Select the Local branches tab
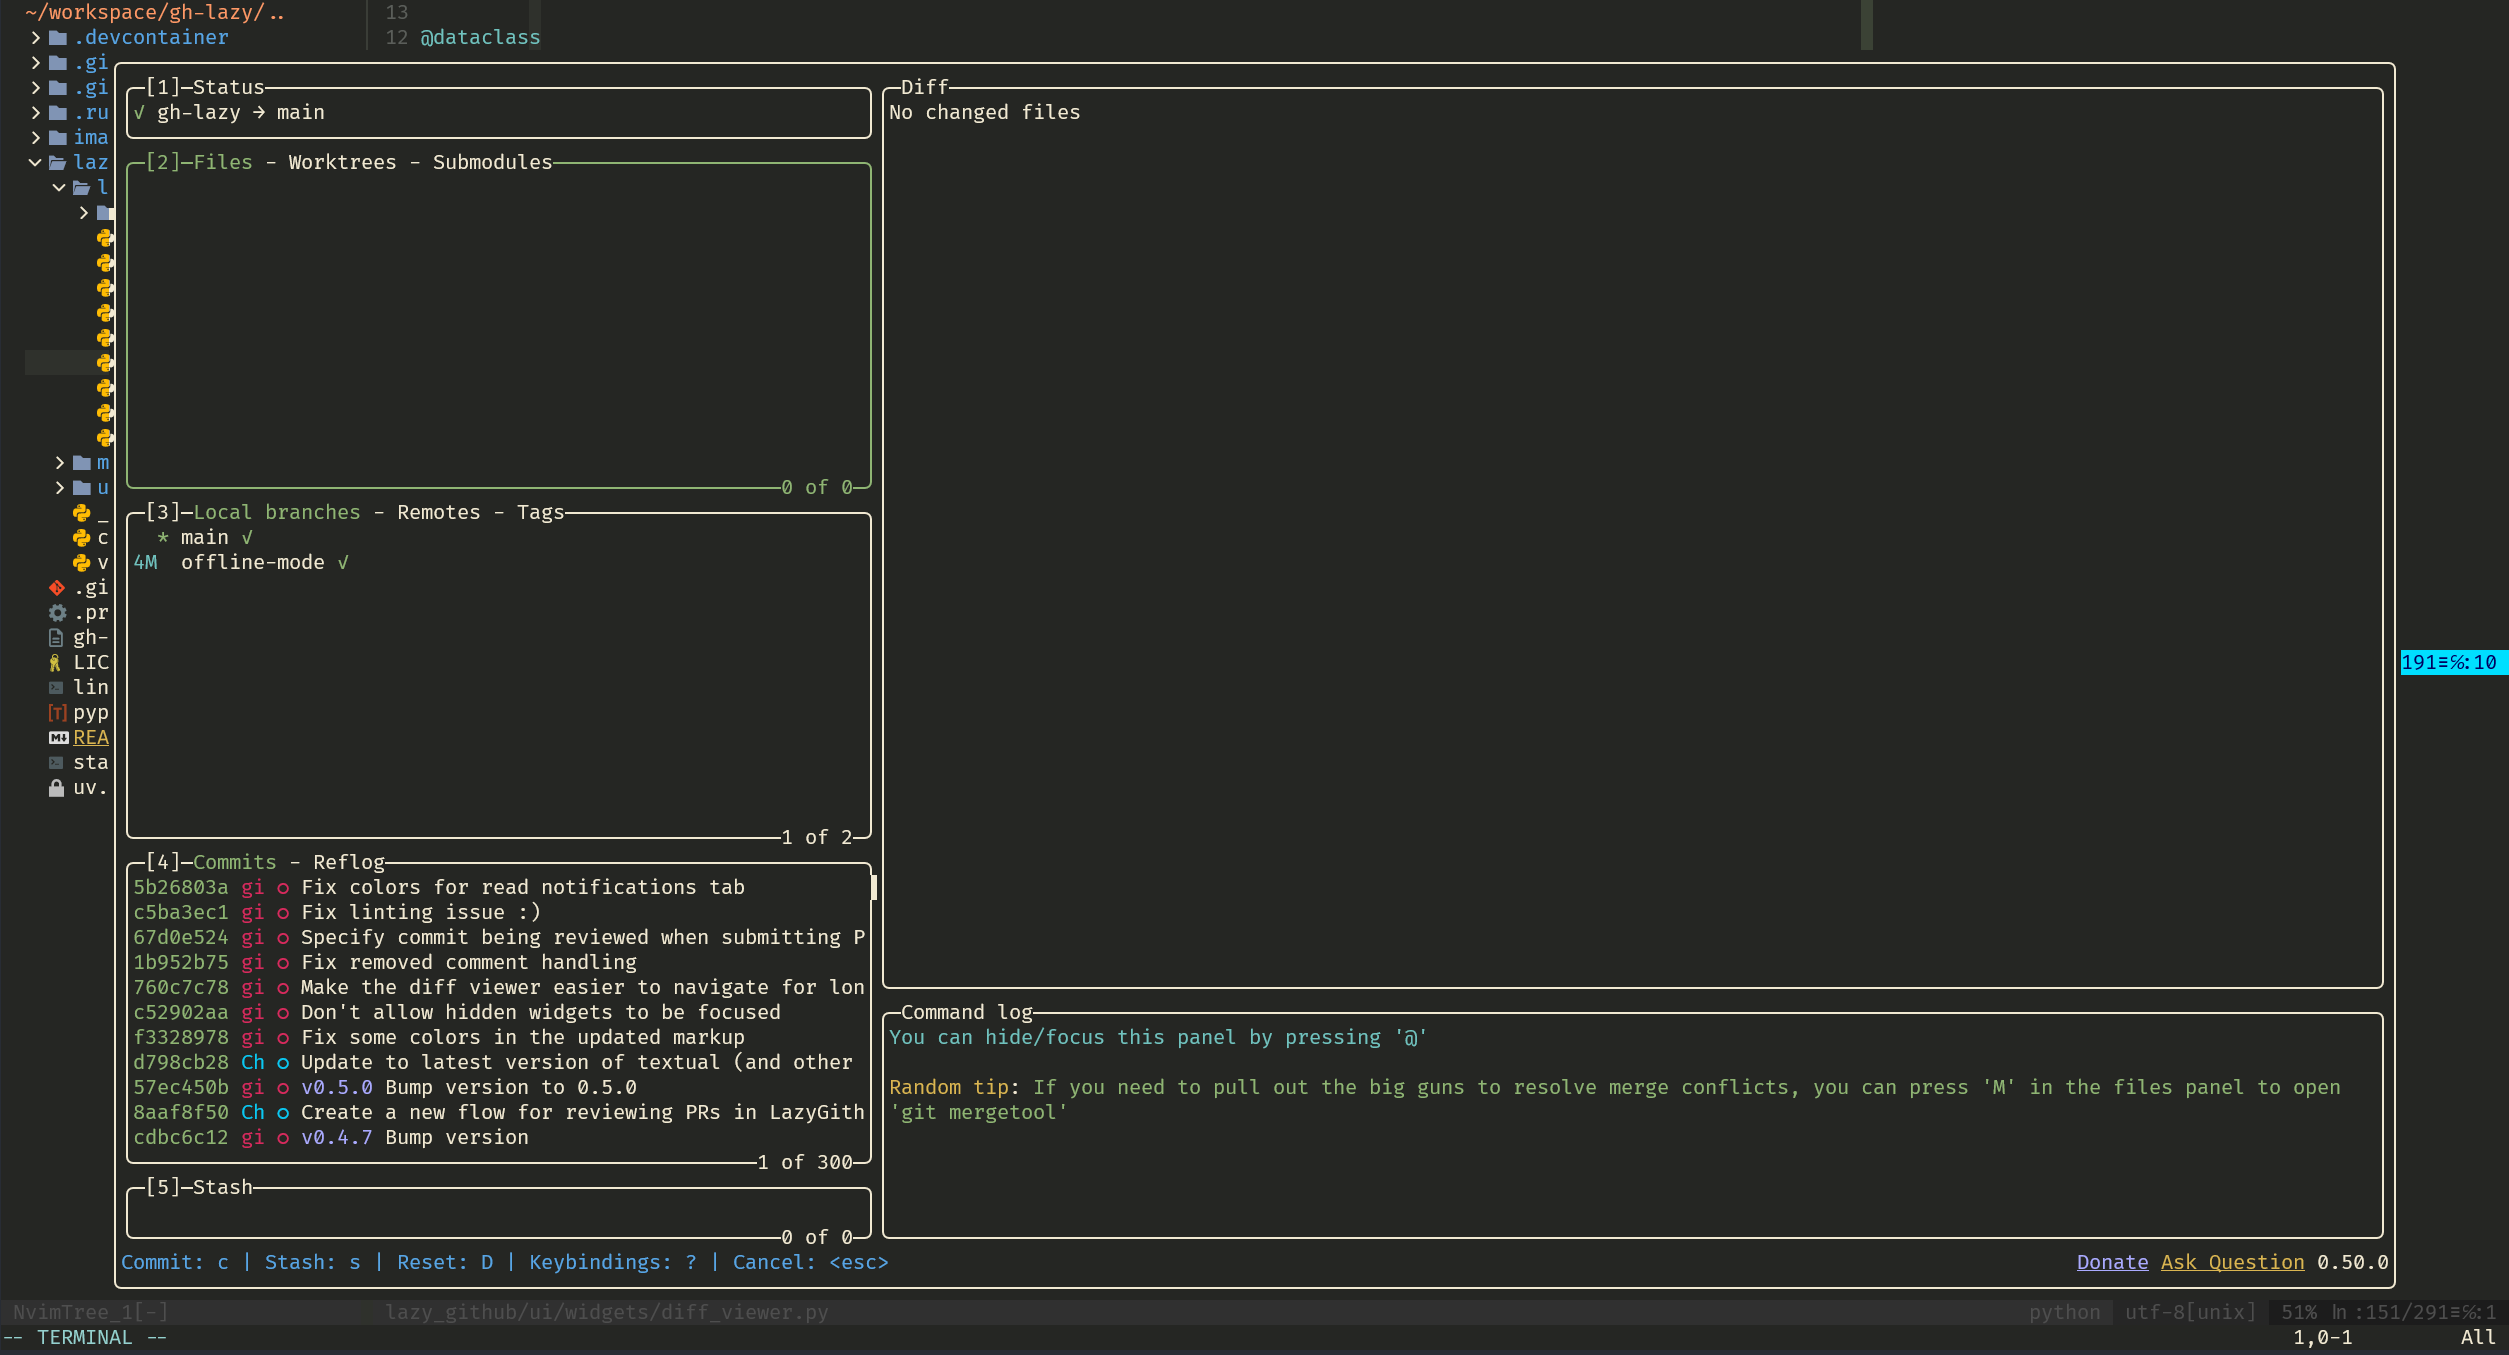2509x1355 pixels. point(277,512)
